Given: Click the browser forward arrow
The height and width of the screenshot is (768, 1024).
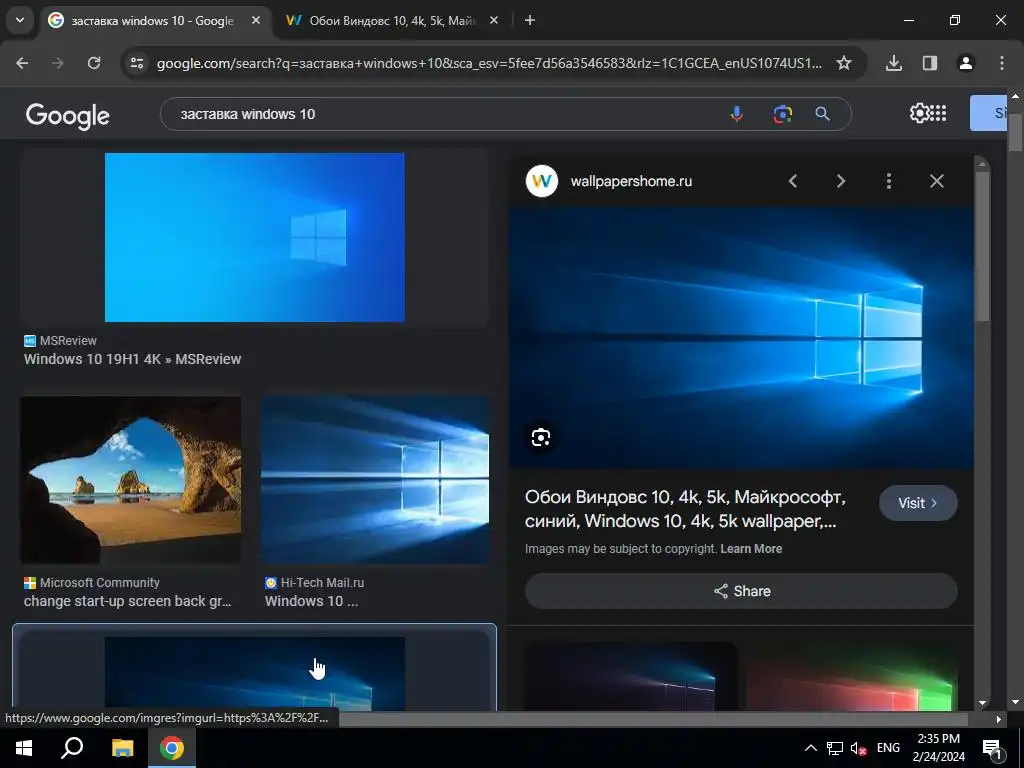Looking at the screenshot, I should click(58, 63).
